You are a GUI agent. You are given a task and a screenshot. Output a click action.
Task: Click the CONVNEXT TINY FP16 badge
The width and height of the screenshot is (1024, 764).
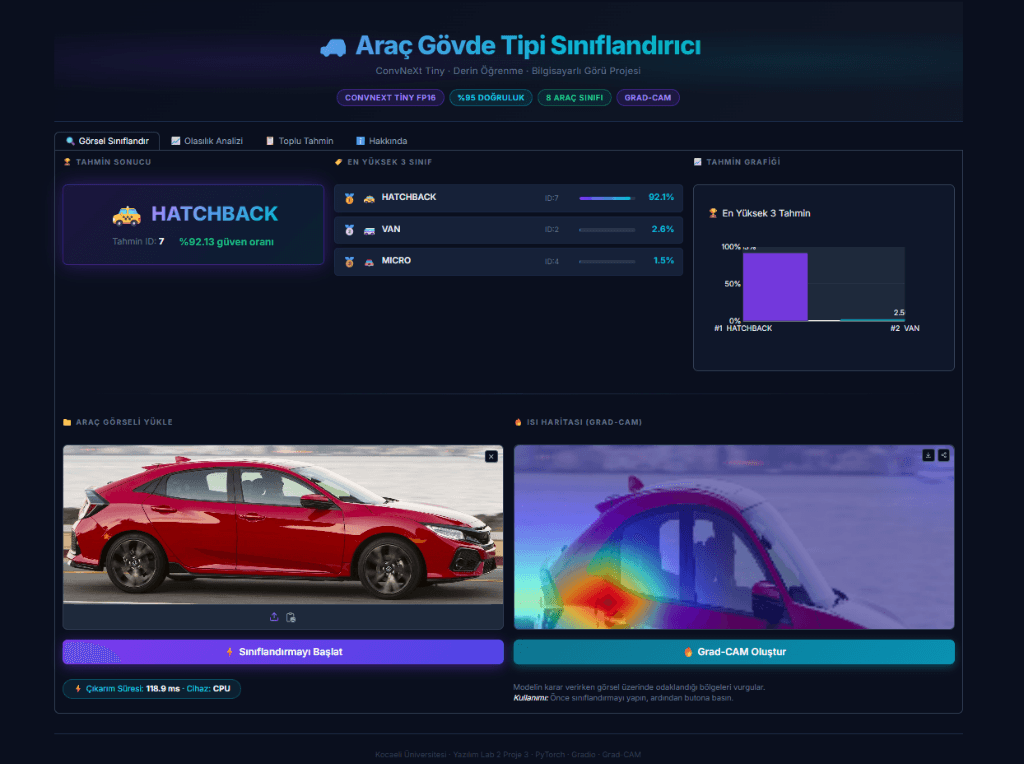(x=391, y=98)
